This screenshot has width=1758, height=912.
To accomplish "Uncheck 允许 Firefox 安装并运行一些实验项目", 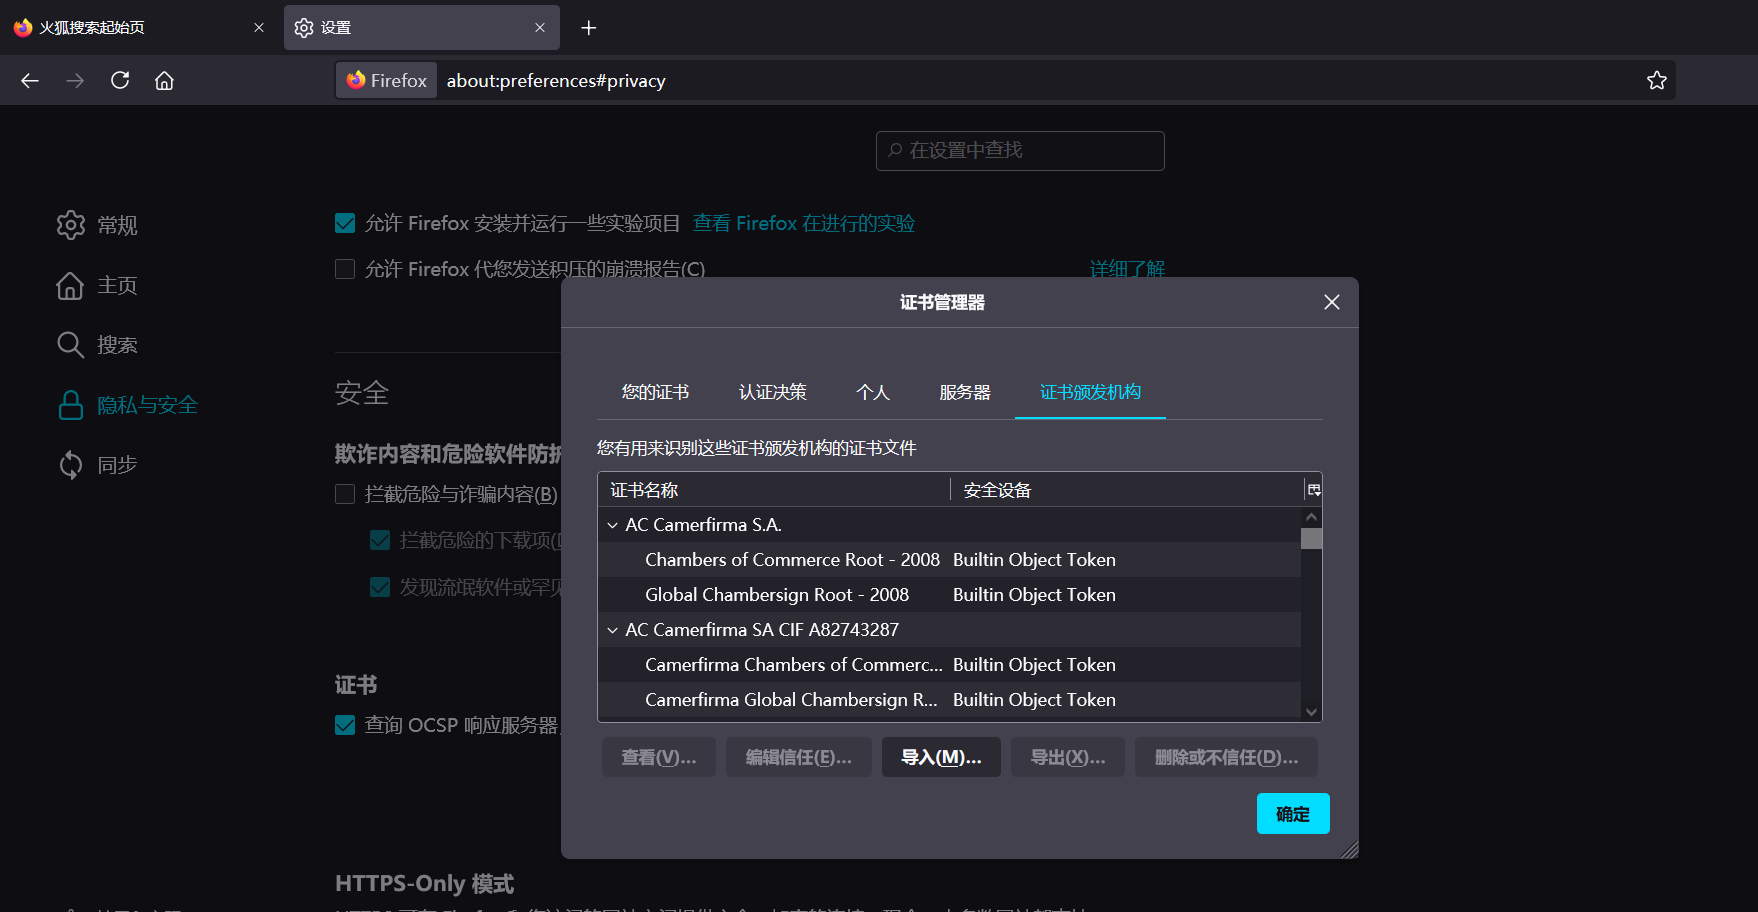I will coord(344,222).
